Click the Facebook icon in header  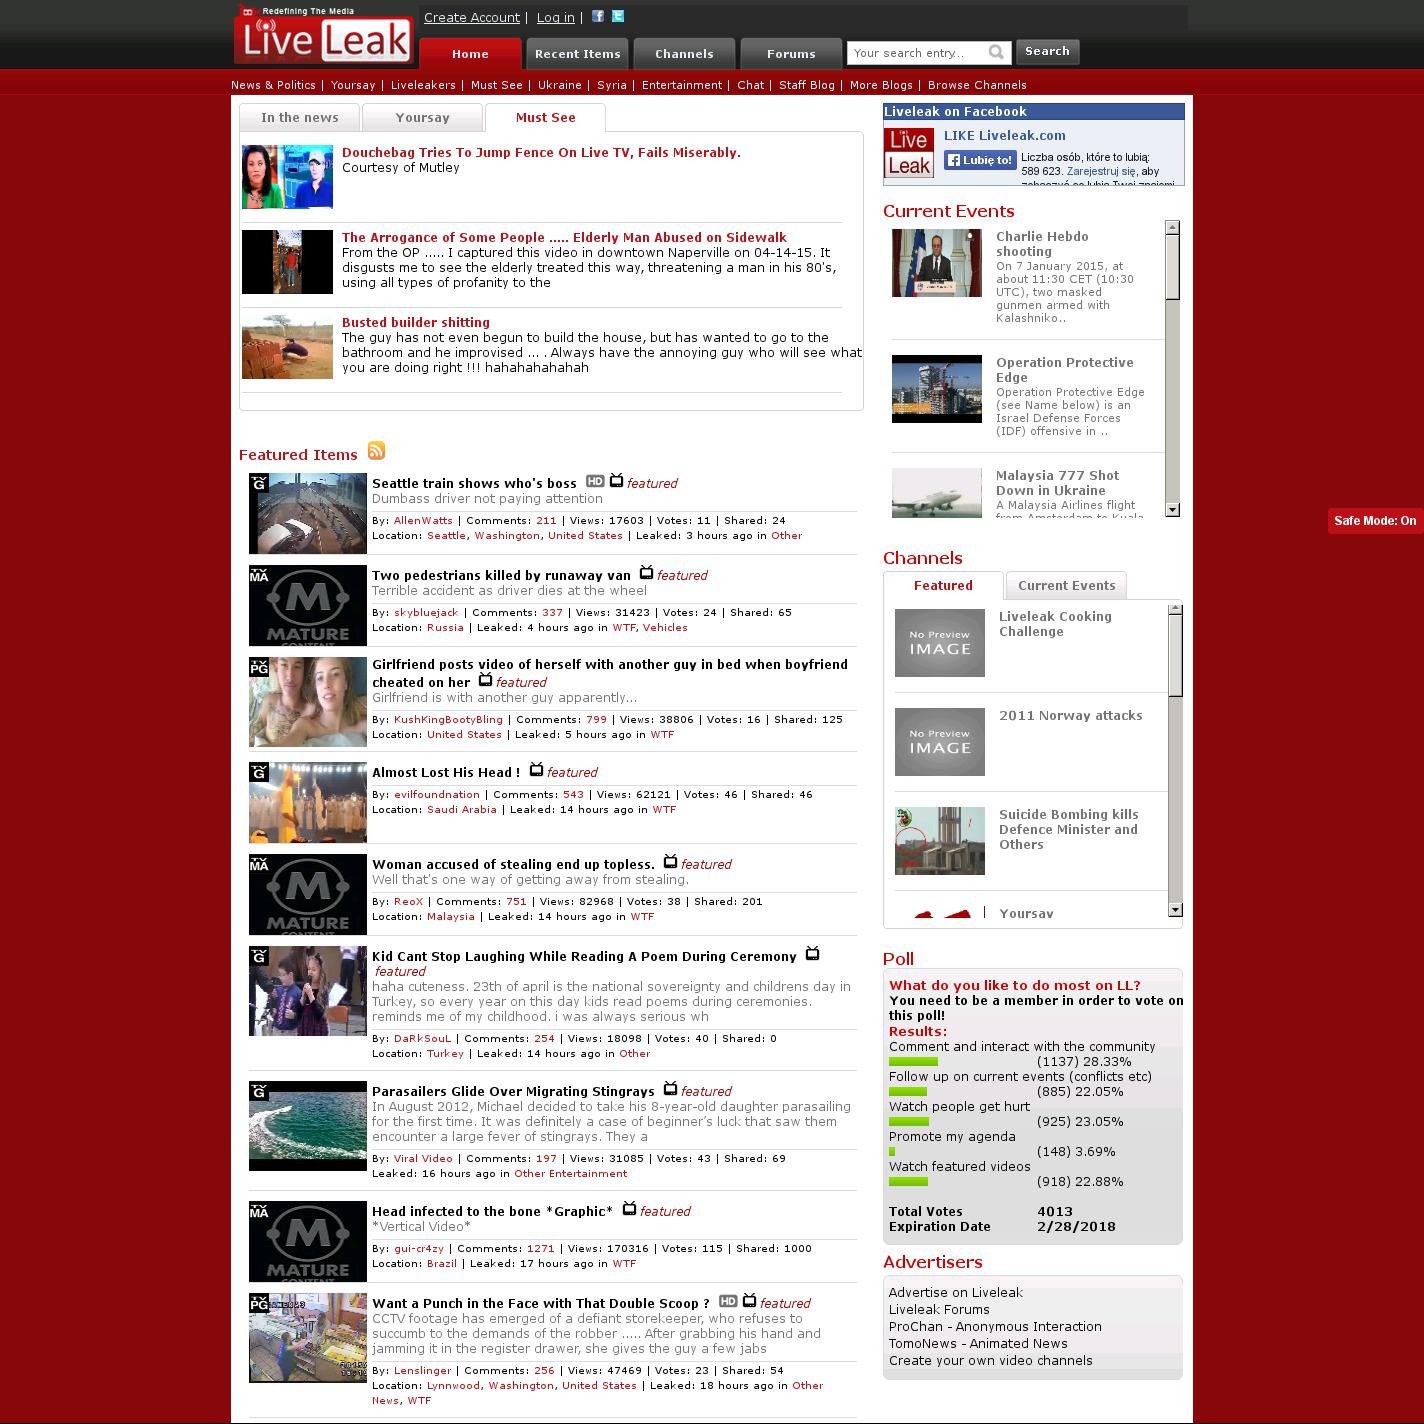(597, 16)
